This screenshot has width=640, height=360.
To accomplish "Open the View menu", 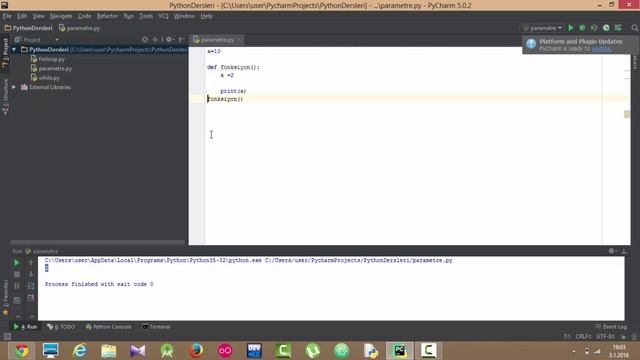I will [38, 16].
